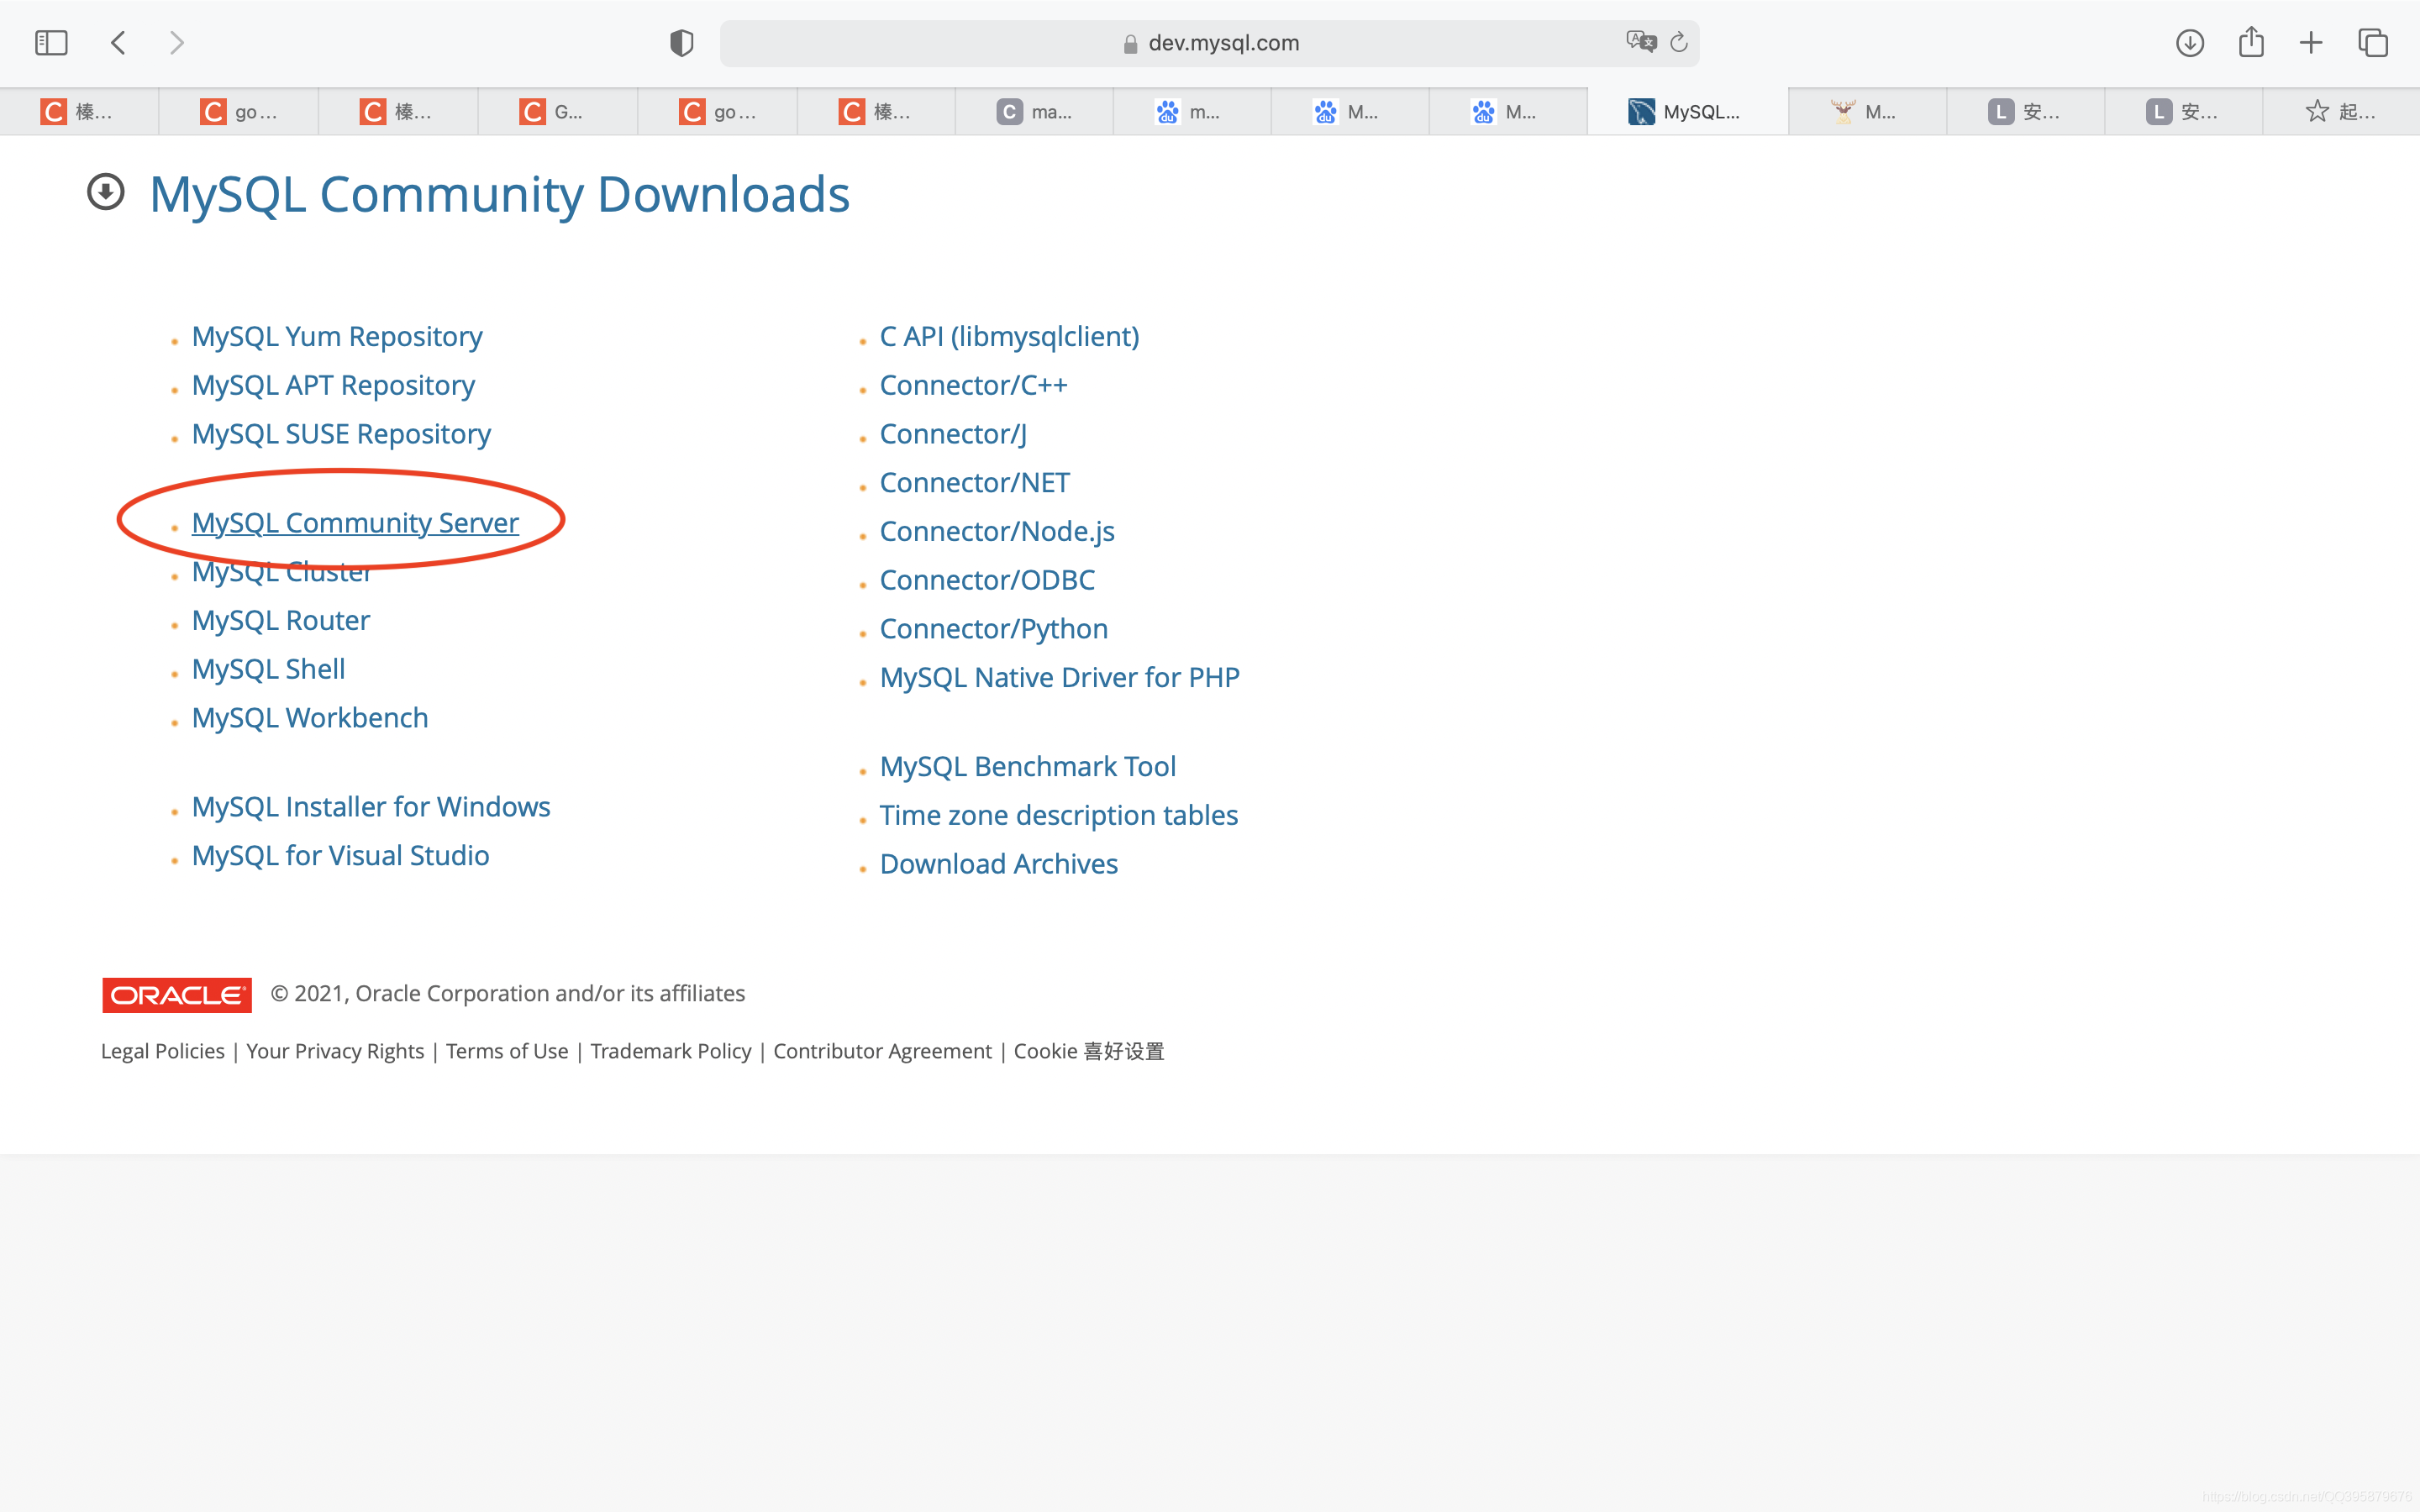
Task: Switch to the G... tab
Action: click(x=557, y=112)
